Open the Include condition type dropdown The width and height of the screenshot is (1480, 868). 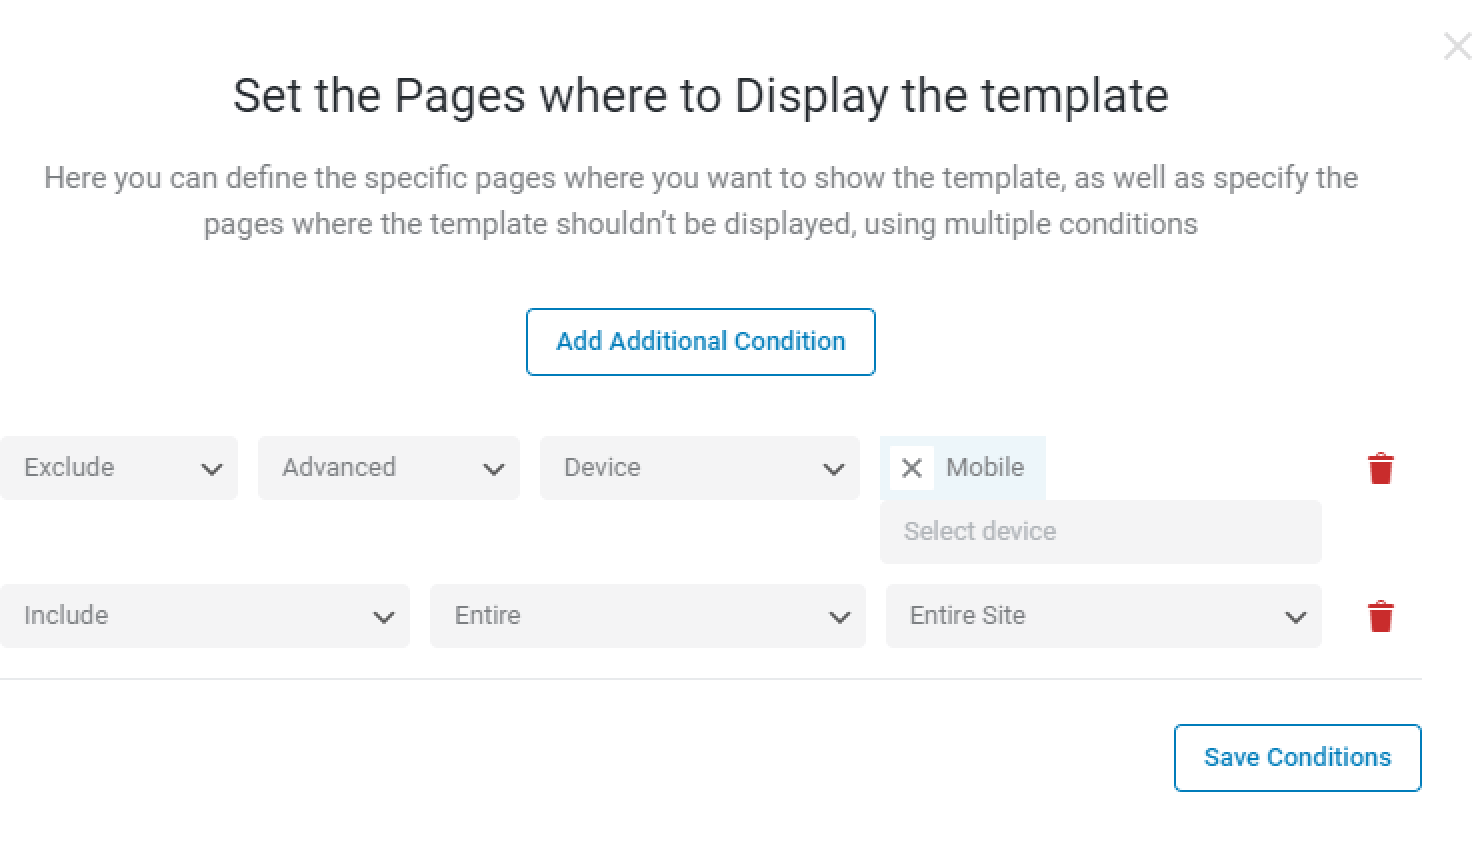[x=205, y=616]
